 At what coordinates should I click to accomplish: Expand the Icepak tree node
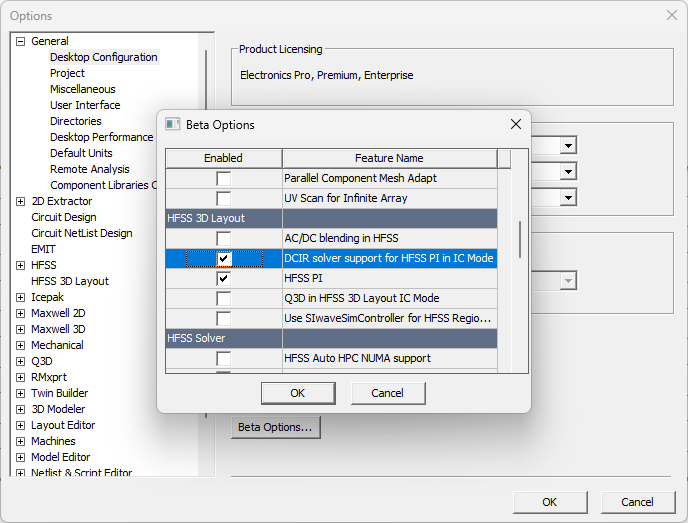[20, 297]
